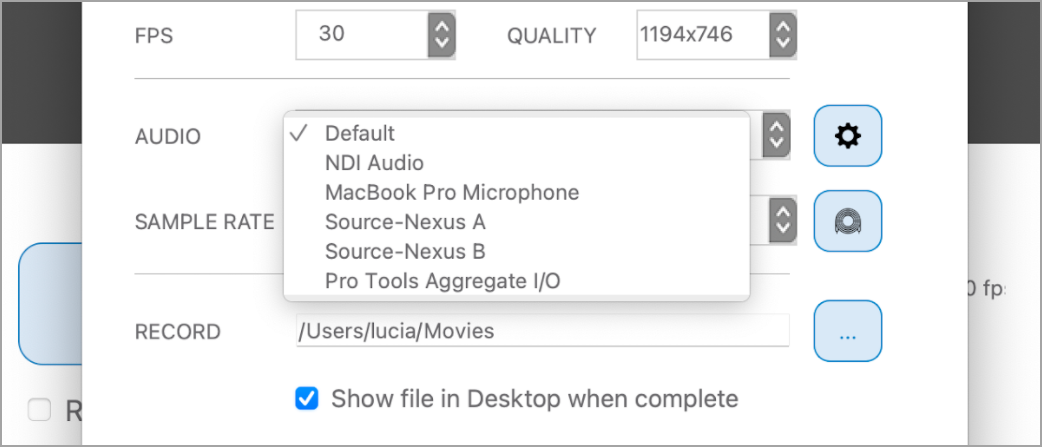Click the FPS value field showing 30

pyautogui.click(x=360, y=35)
